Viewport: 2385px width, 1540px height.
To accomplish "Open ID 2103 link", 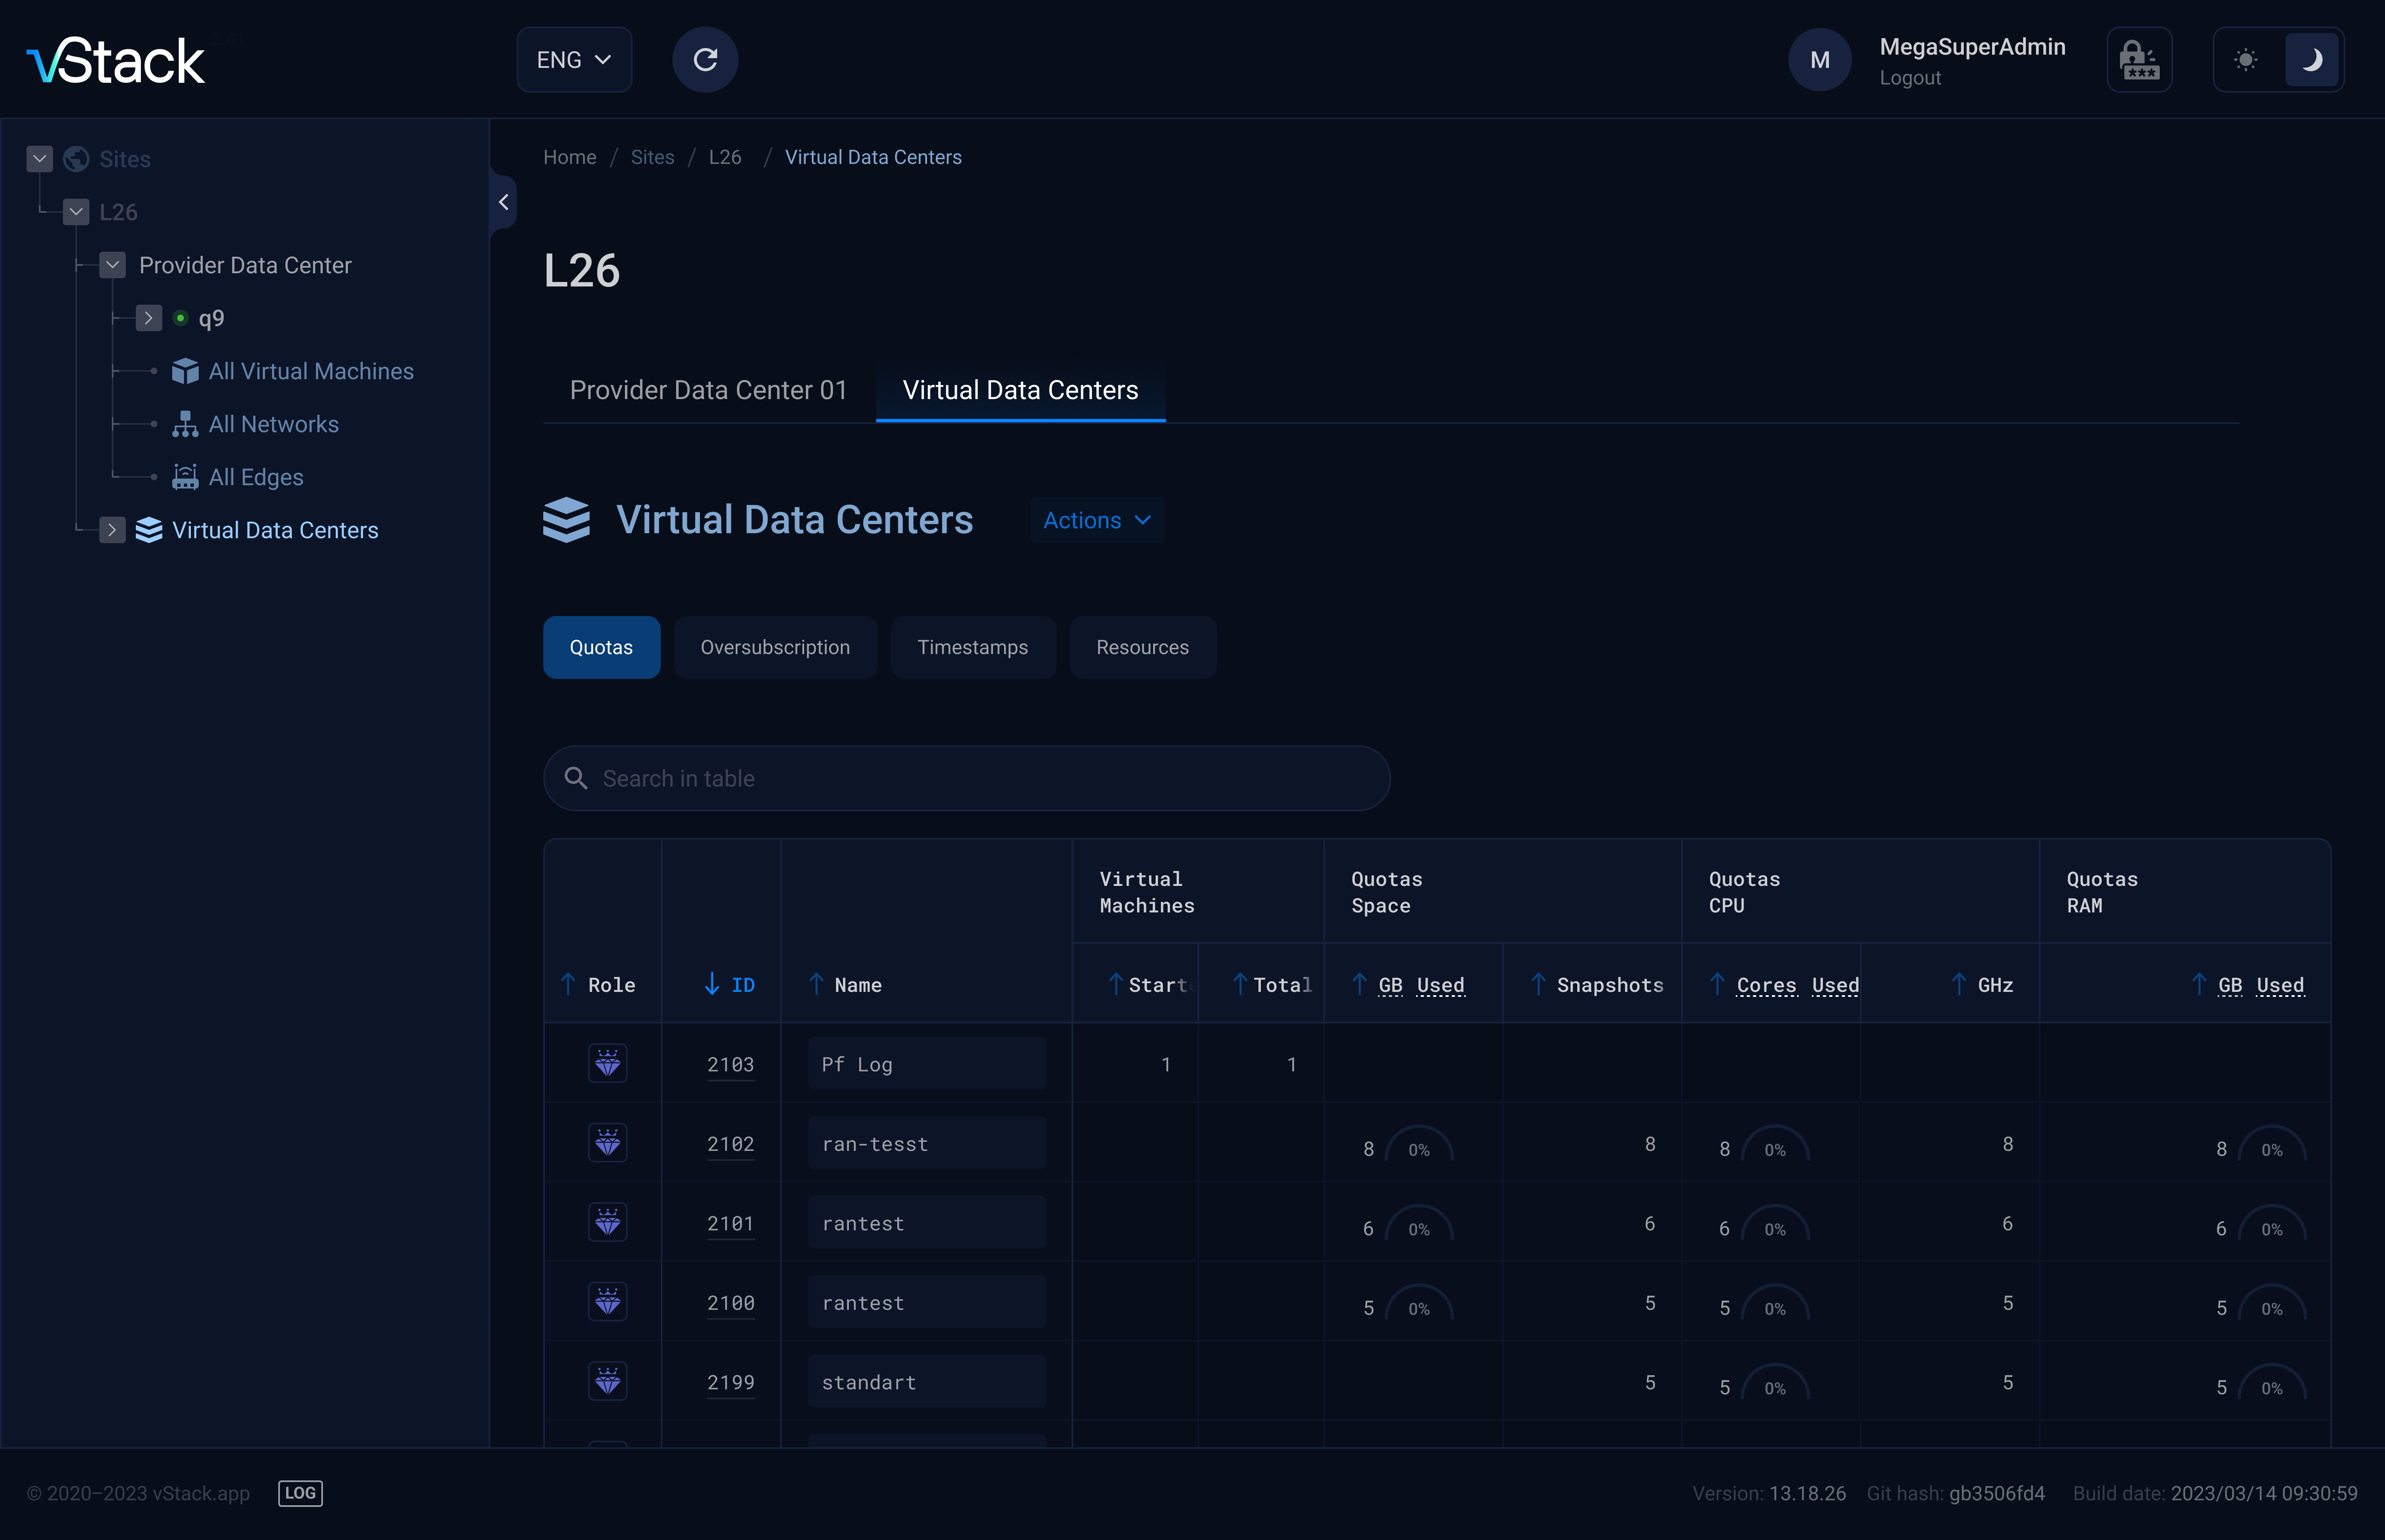I will pos(730,1065).
